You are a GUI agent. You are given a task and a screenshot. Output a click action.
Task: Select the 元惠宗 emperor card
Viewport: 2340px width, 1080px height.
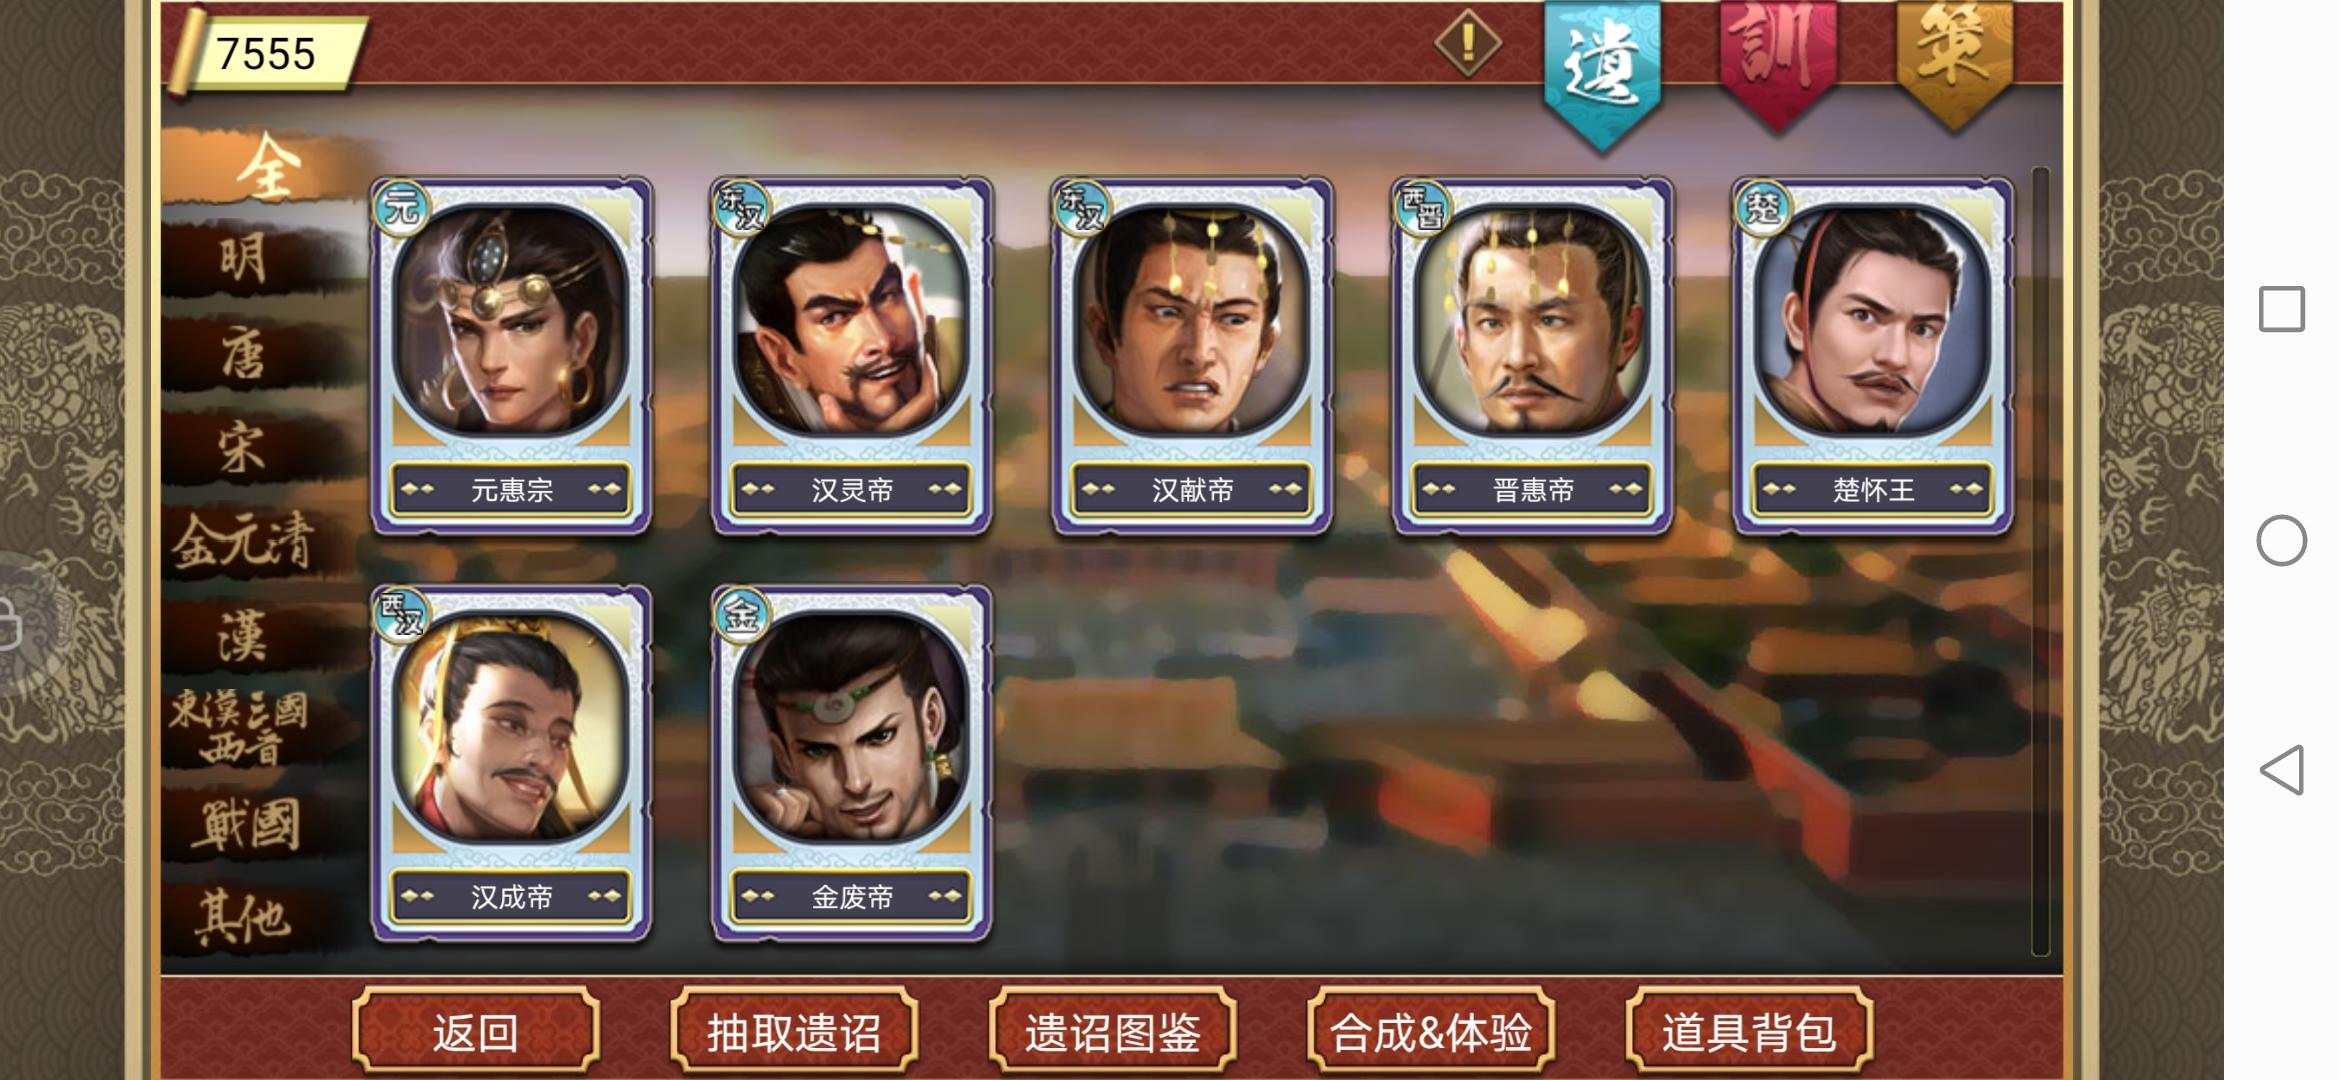[x=511, y=355]
